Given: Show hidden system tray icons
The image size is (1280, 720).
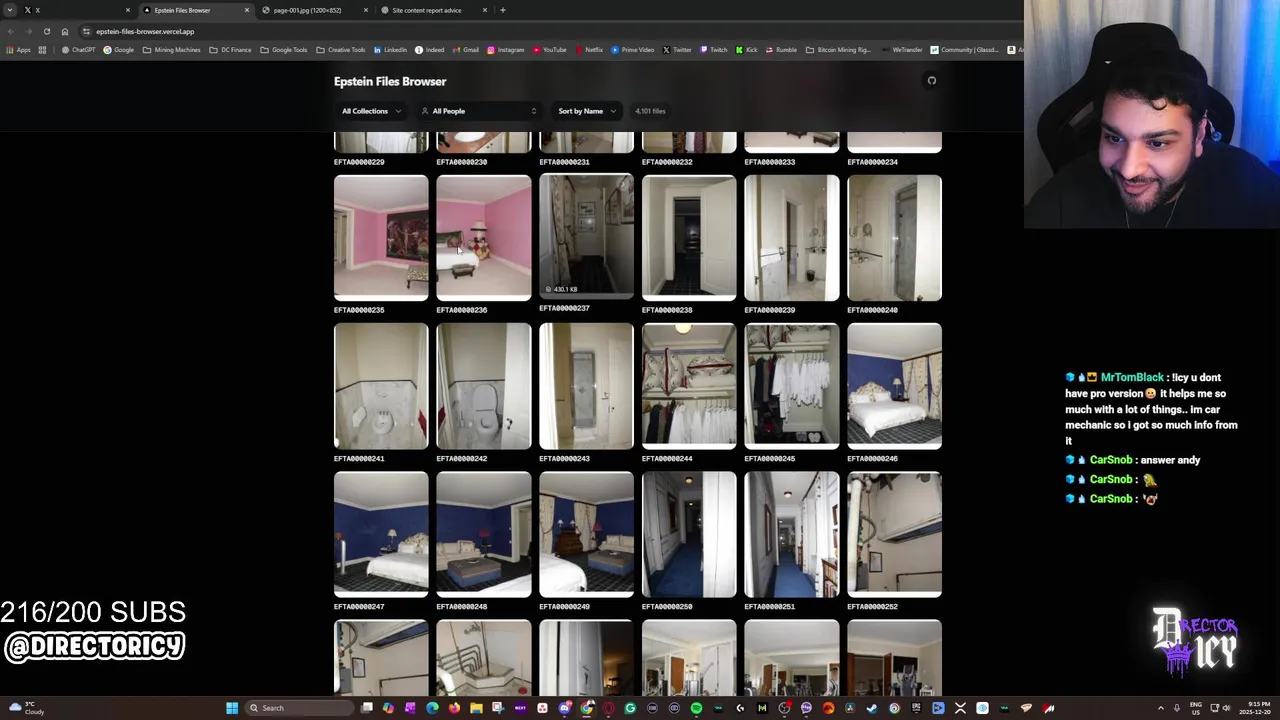Looking at the screenshot, I should coord(1161,708).
